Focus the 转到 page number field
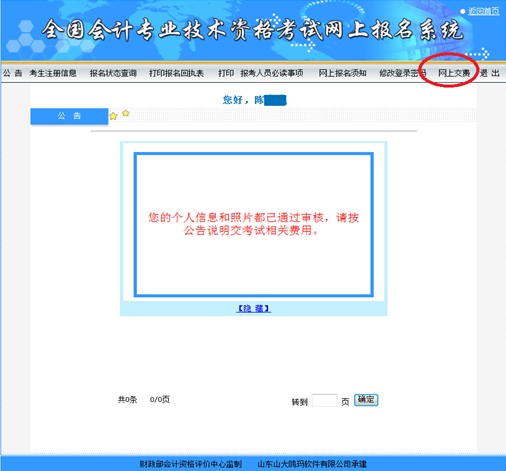This screenshot has width=506, height=471. [325, 400]
